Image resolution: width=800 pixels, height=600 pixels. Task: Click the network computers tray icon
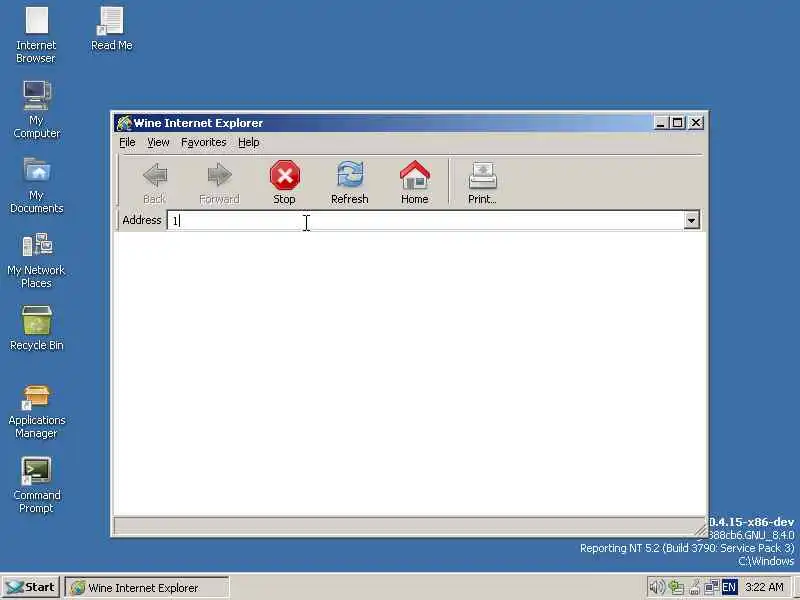712,587
